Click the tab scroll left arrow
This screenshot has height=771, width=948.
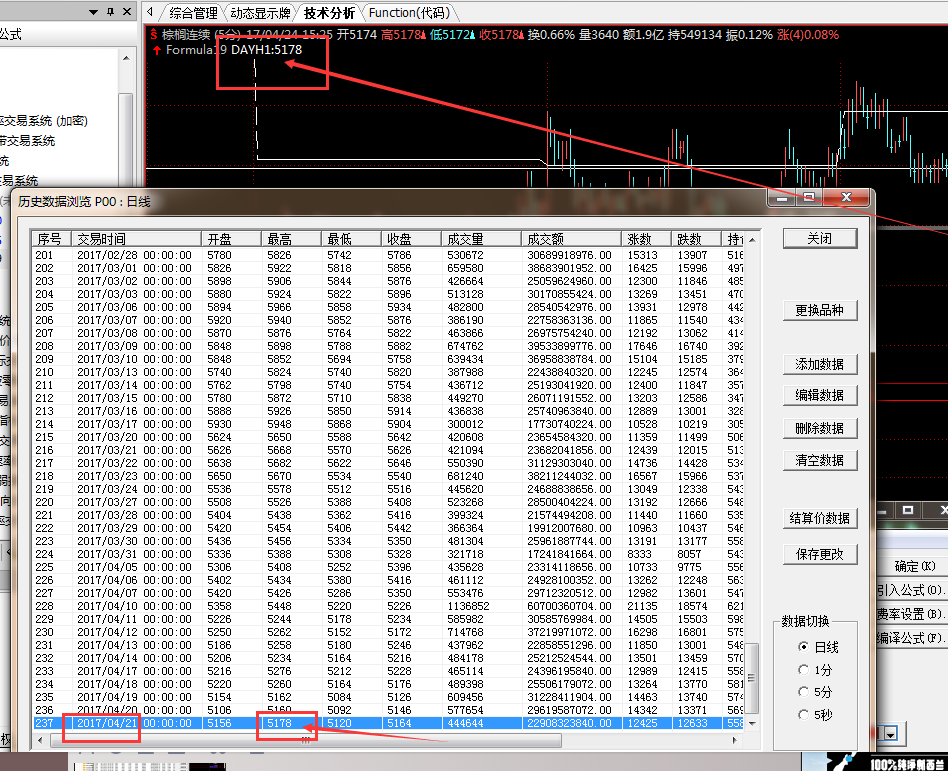pos(150,12)
